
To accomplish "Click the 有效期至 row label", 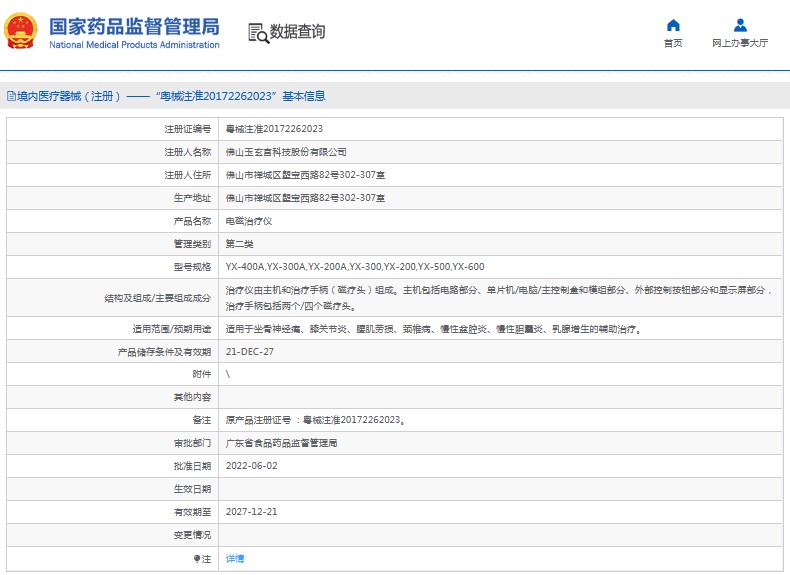I will point(192,512).
